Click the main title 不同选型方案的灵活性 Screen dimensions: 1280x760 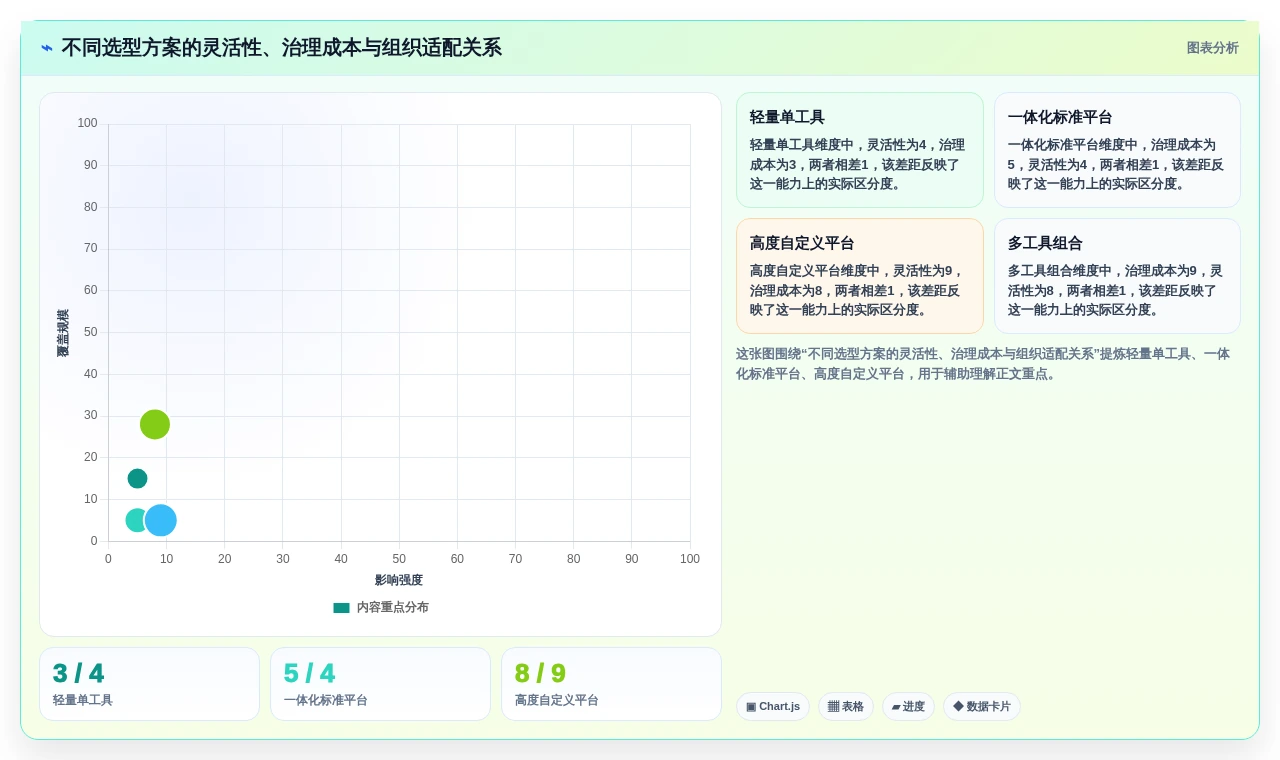[x=281, y=48]
